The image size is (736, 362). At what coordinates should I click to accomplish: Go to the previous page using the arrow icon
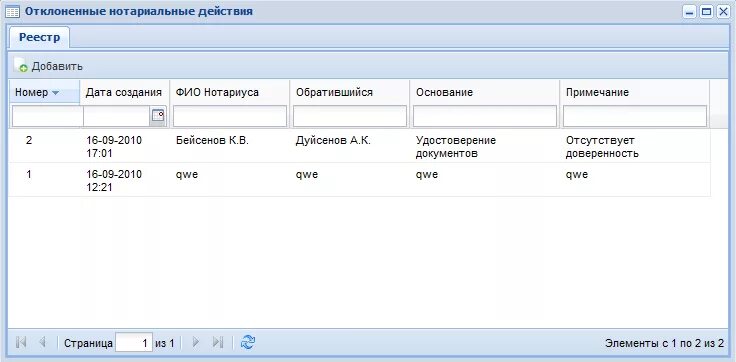pos(42,343)
